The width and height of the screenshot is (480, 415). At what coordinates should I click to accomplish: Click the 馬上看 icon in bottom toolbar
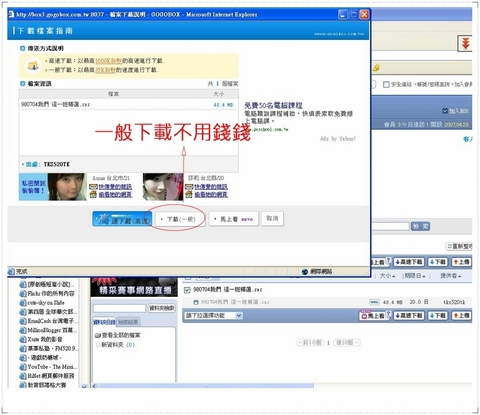[374, 315]
